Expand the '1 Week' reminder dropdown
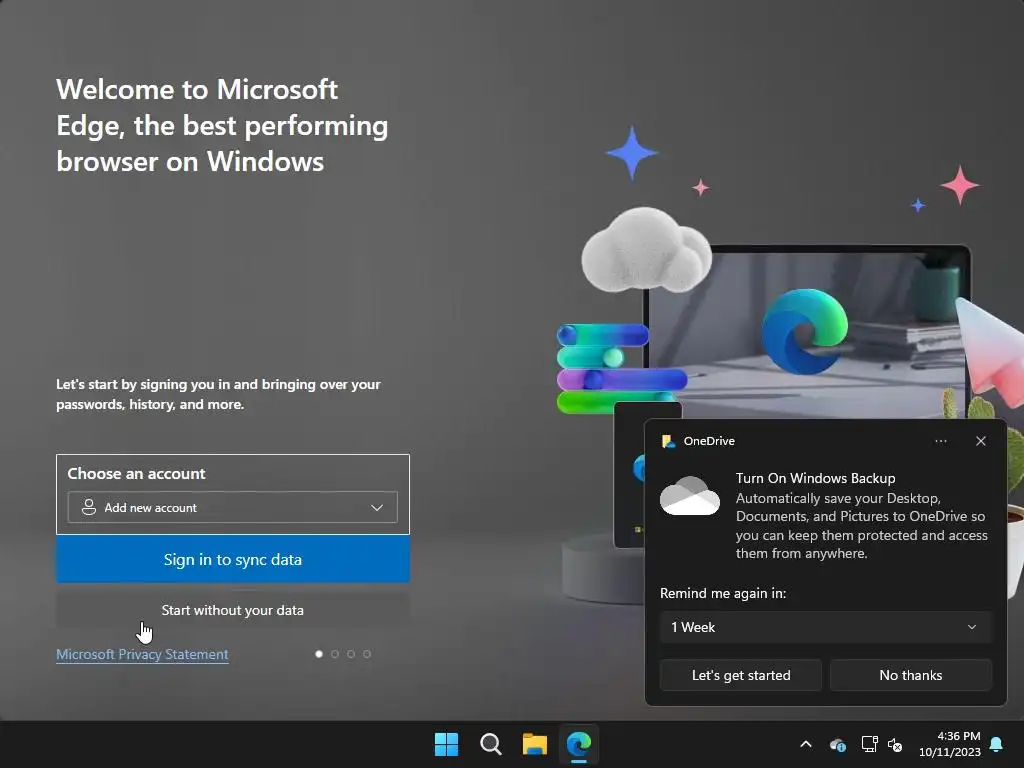Screen dimensions: 1024x768 825,627
